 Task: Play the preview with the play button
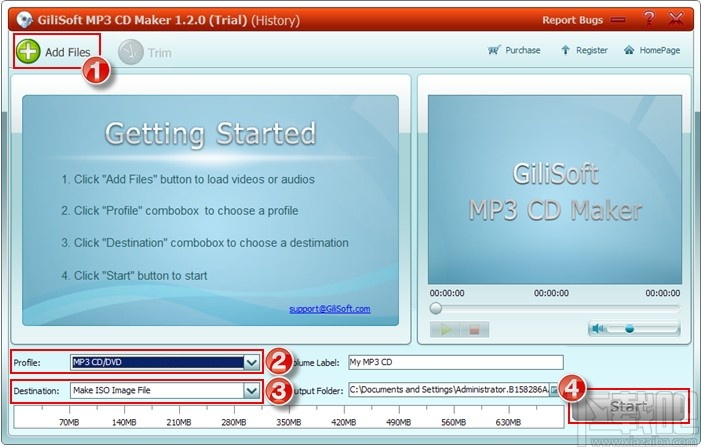click(444, 330)
